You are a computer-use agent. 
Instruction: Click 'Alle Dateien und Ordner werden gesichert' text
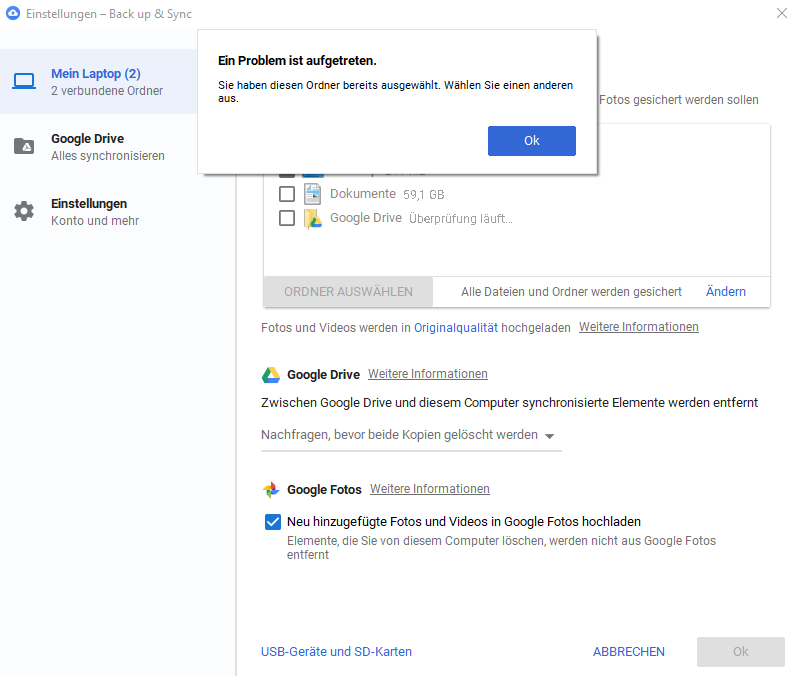[x=571, y=292]
